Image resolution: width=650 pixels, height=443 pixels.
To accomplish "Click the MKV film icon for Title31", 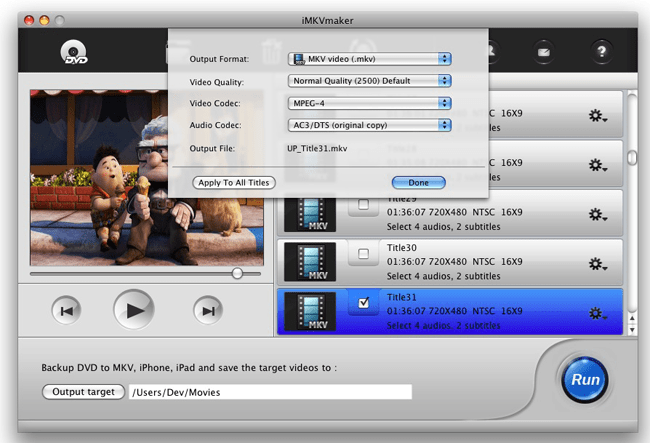I will 310,312.
